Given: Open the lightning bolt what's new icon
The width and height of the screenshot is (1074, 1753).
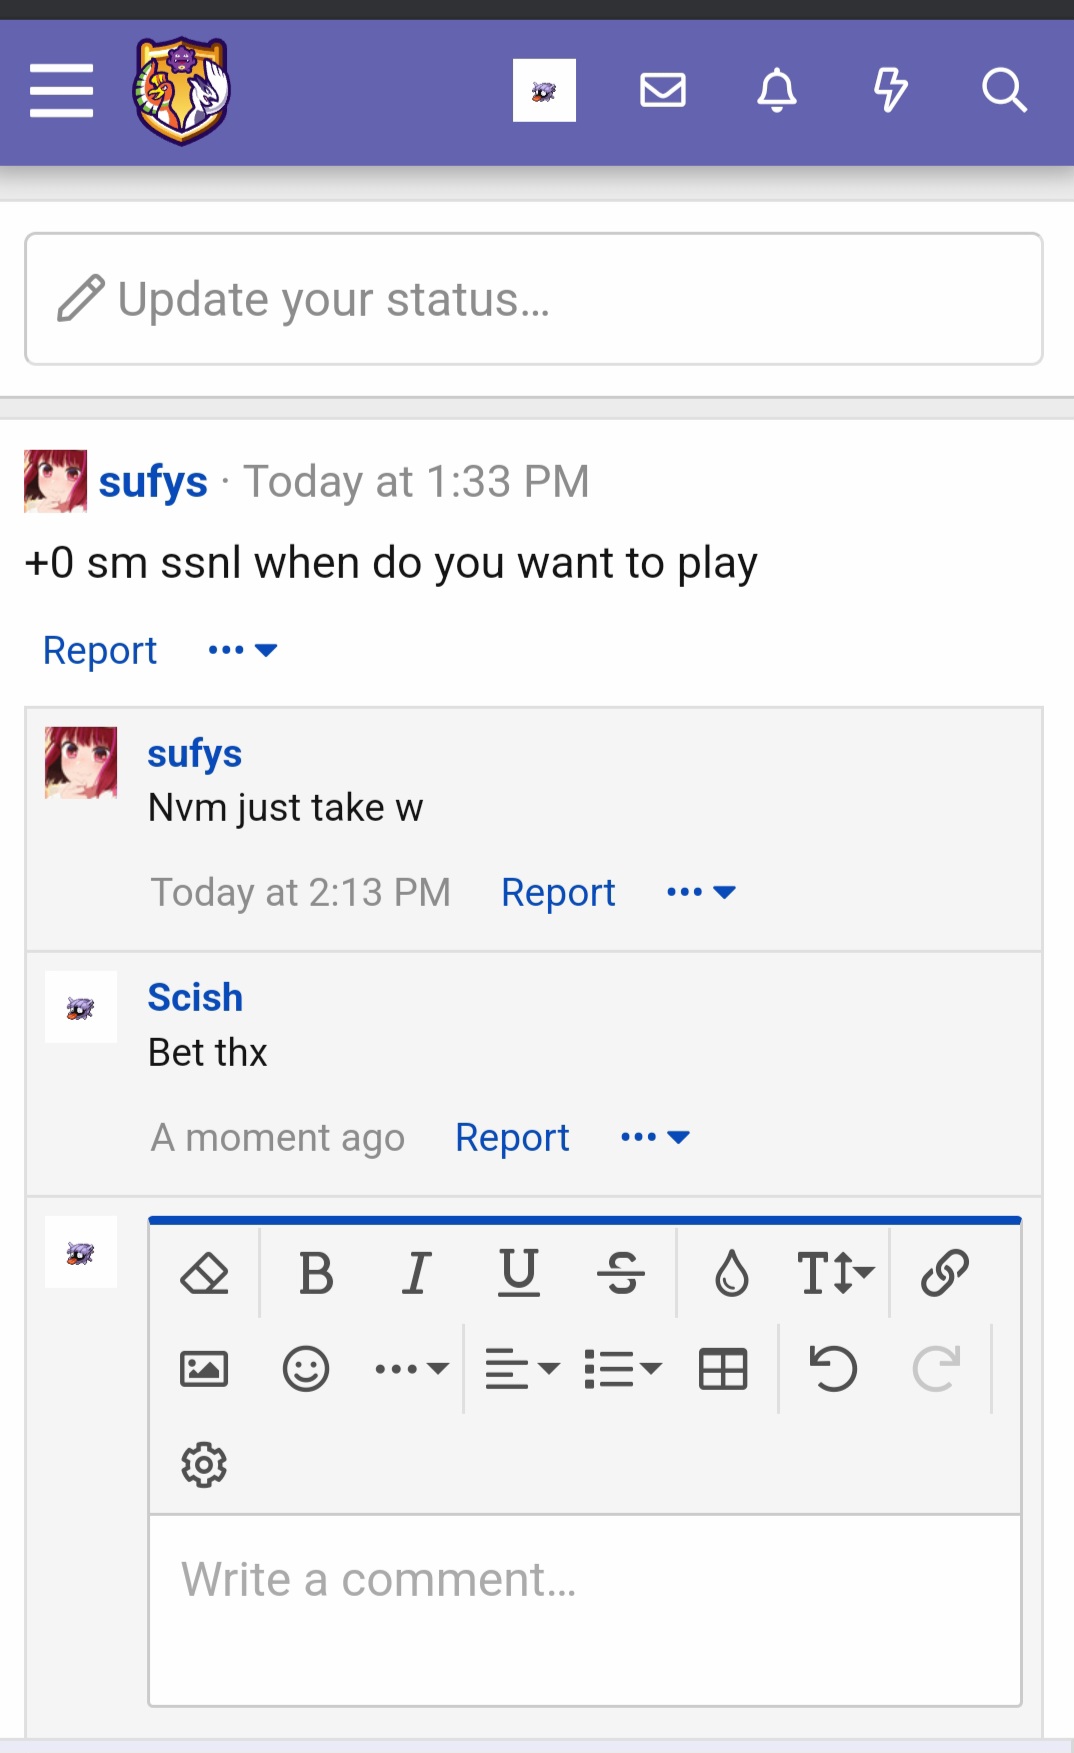Looking at the screenshot, I should coord(890,91).
